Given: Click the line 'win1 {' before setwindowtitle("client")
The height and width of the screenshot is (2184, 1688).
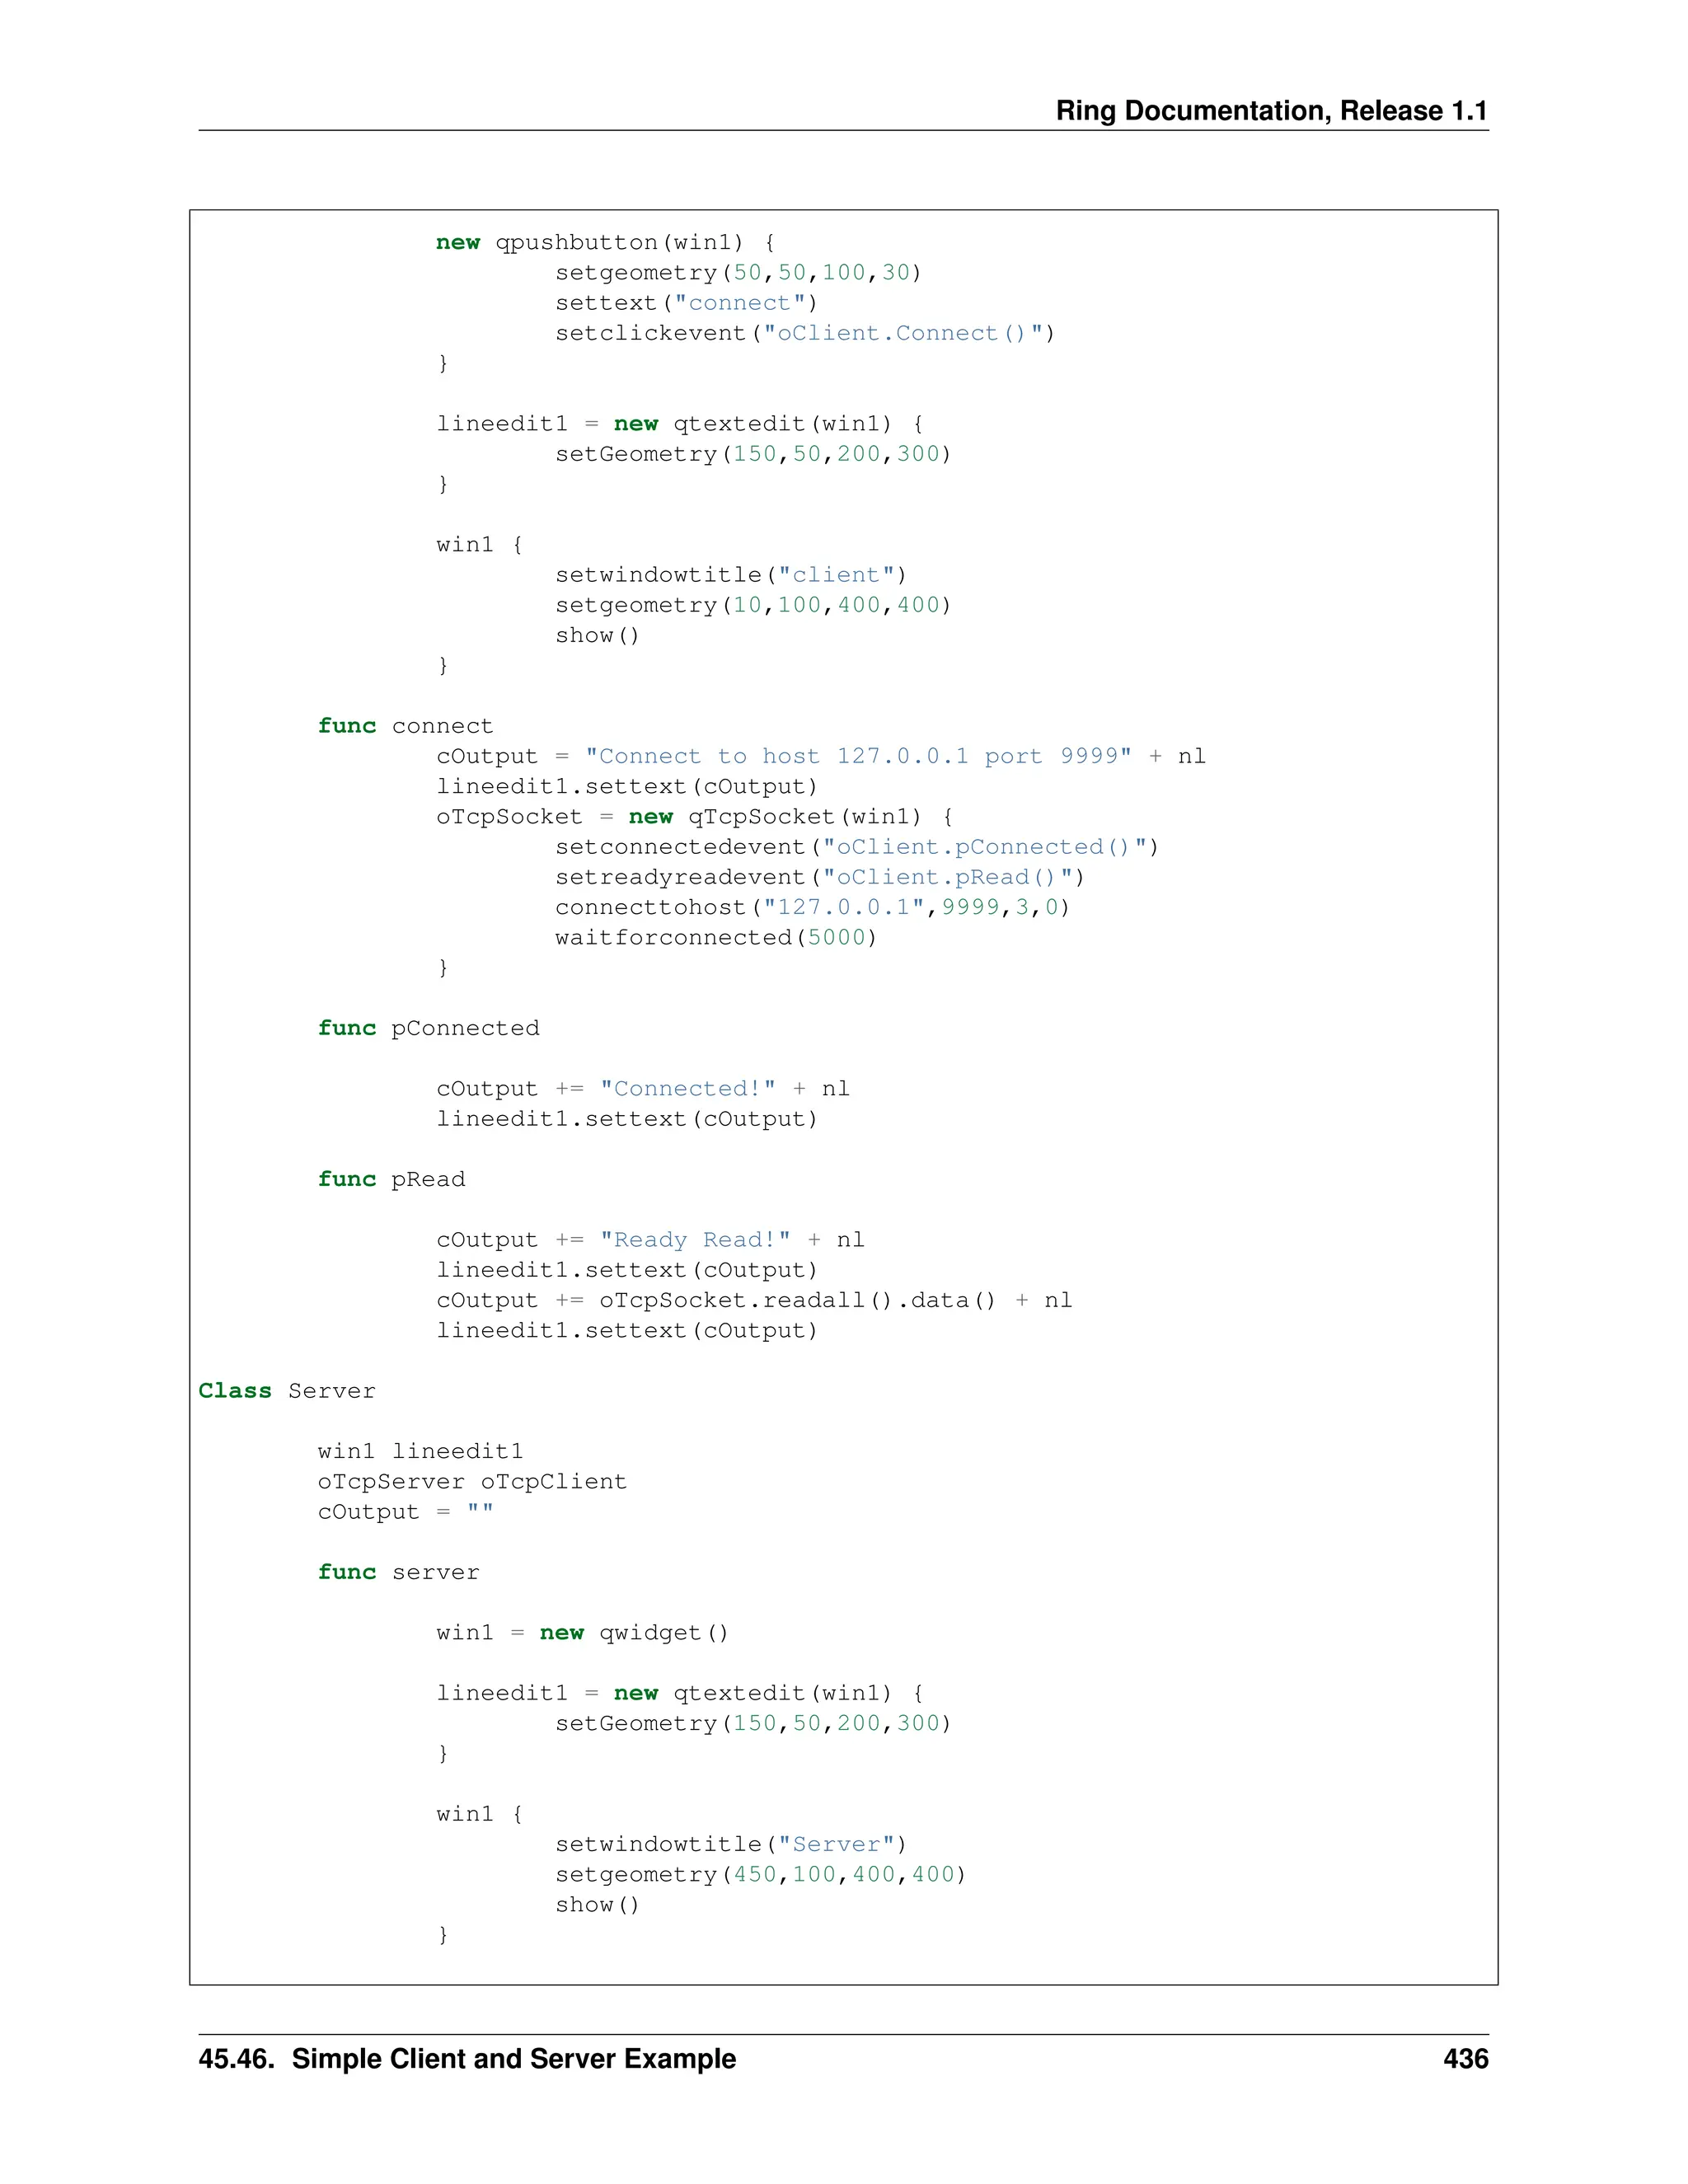Looking at the screenshot, I should (479, 545).
